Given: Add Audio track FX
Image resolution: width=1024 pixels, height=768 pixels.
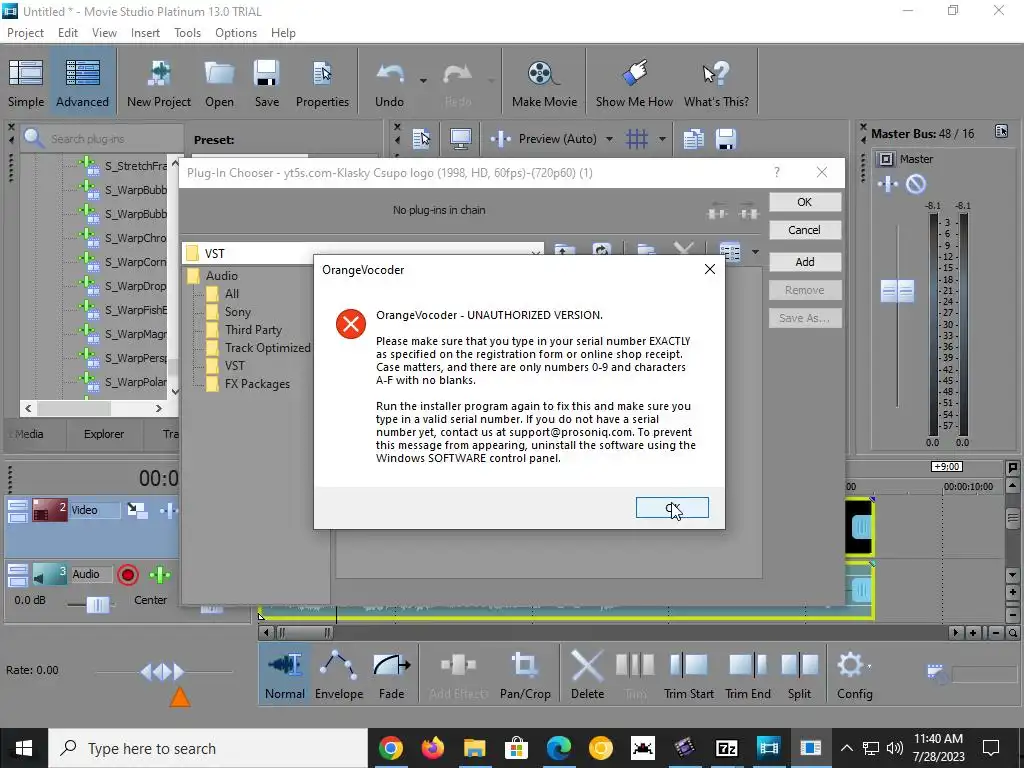Looking at the screenshot, I should (x=159, y=575).
